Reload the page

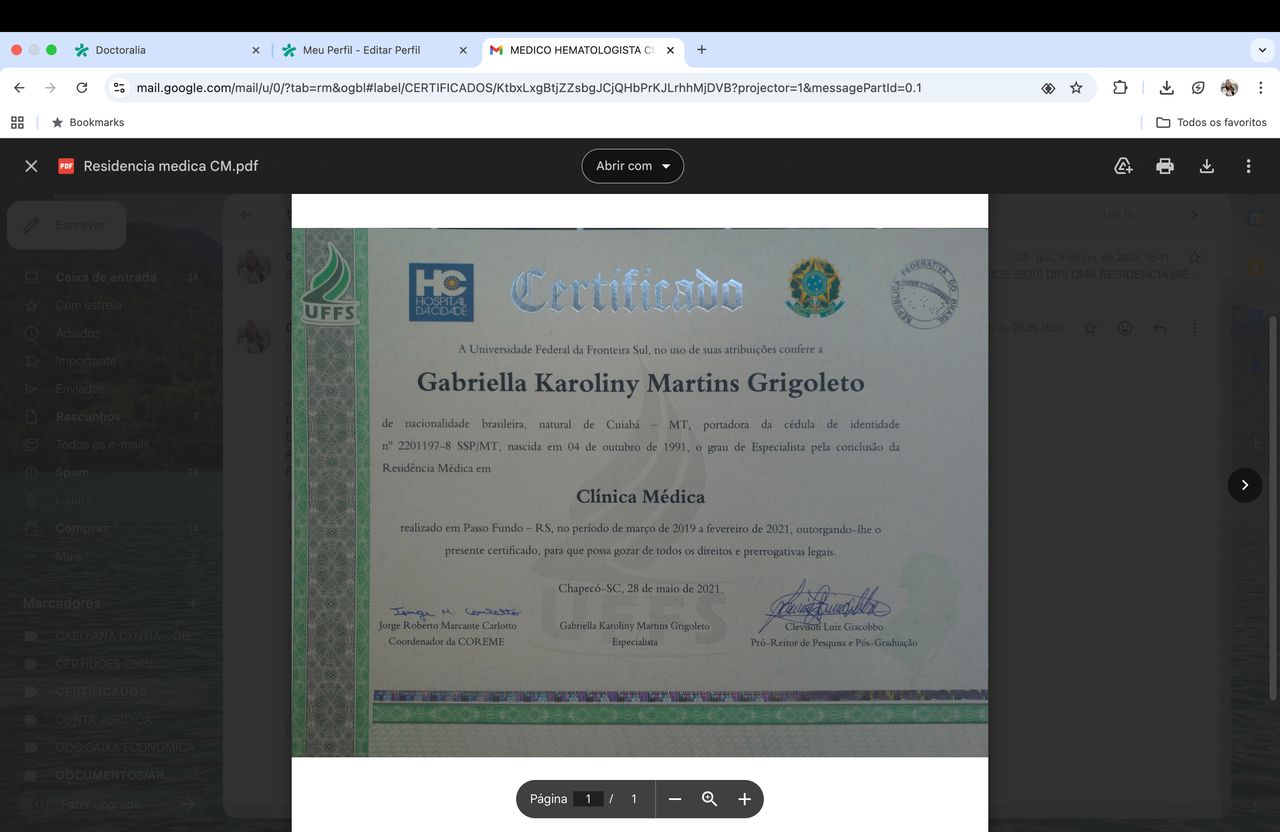[82, 88]
